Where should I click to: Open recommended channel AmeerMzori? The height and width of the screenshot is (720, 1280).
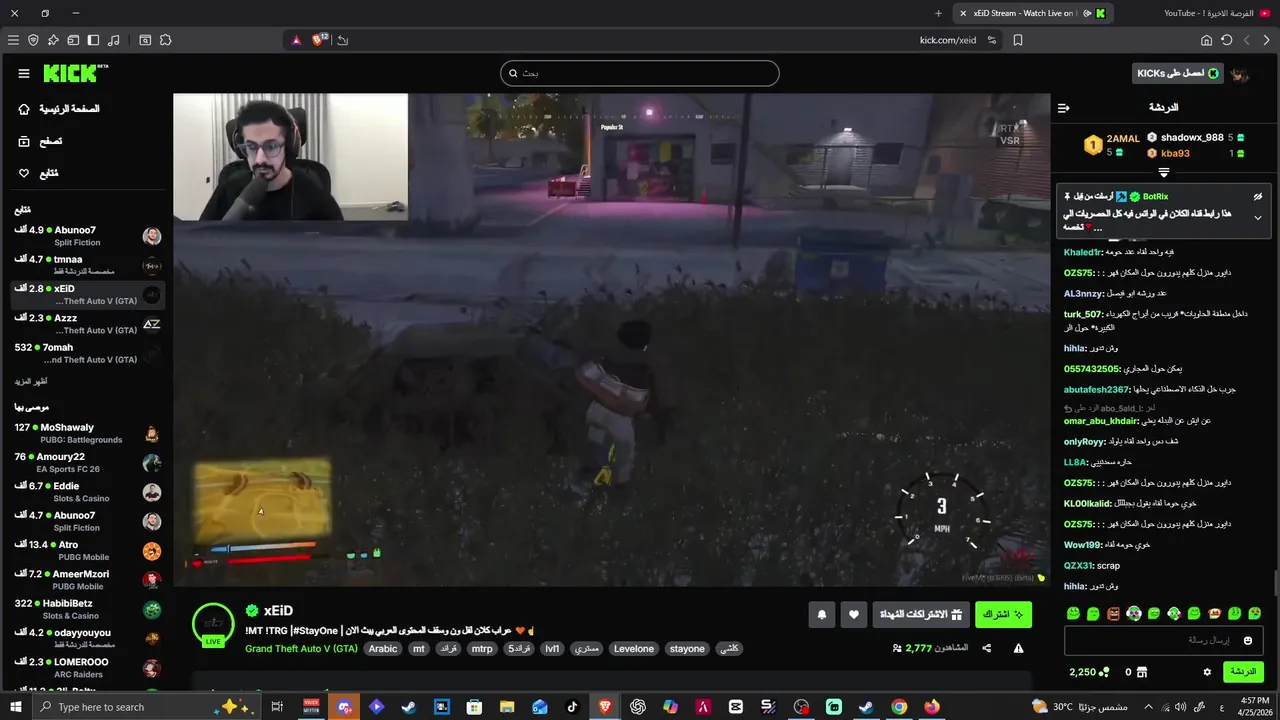coord(87,580)
